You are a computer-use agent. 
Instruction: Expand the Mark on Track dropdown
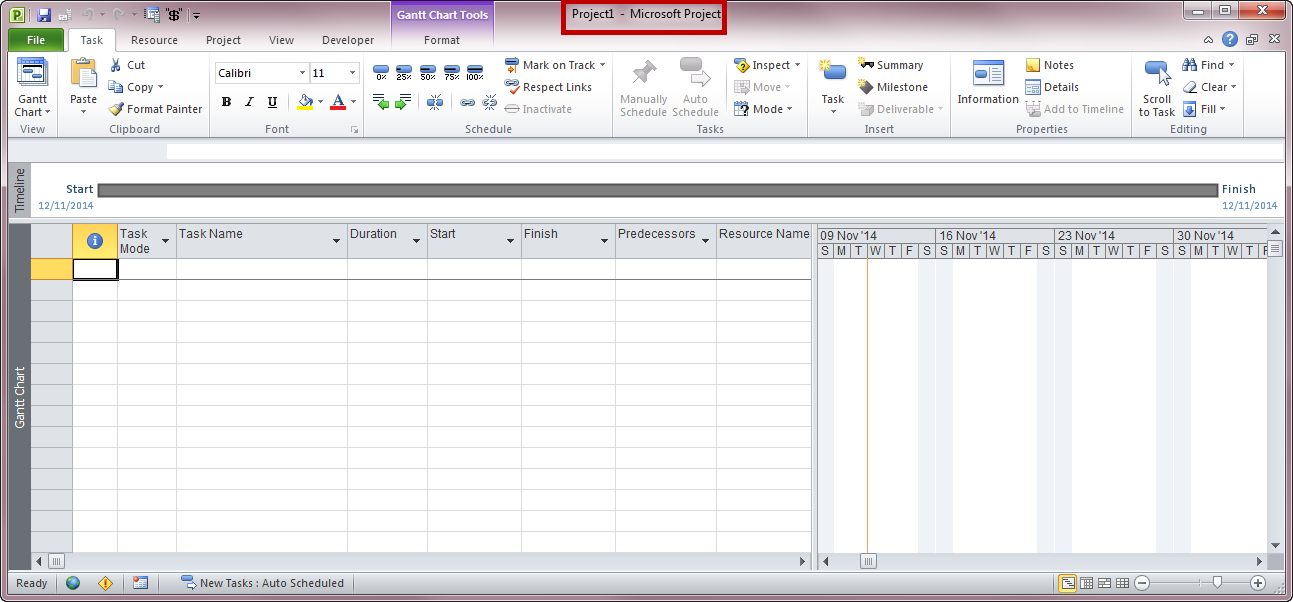(603, 65)
